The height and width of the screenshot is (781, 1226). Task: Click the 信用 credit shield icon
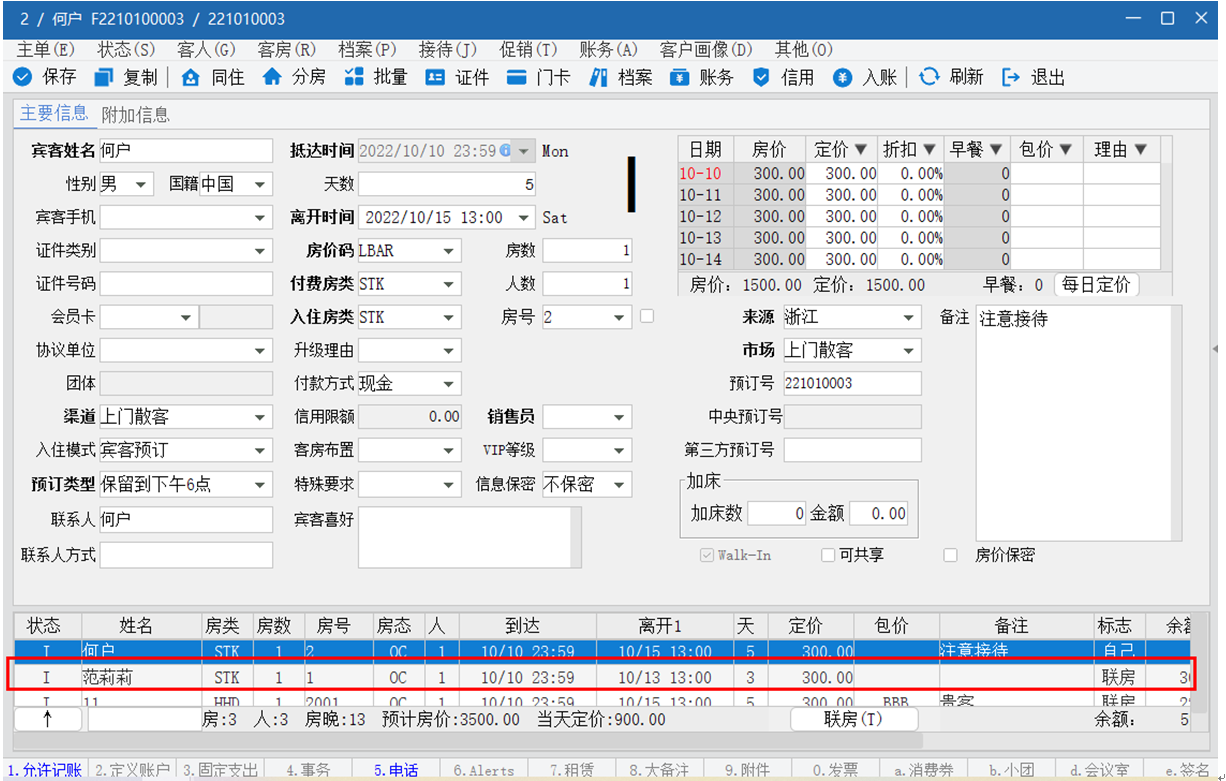(761, 77)
